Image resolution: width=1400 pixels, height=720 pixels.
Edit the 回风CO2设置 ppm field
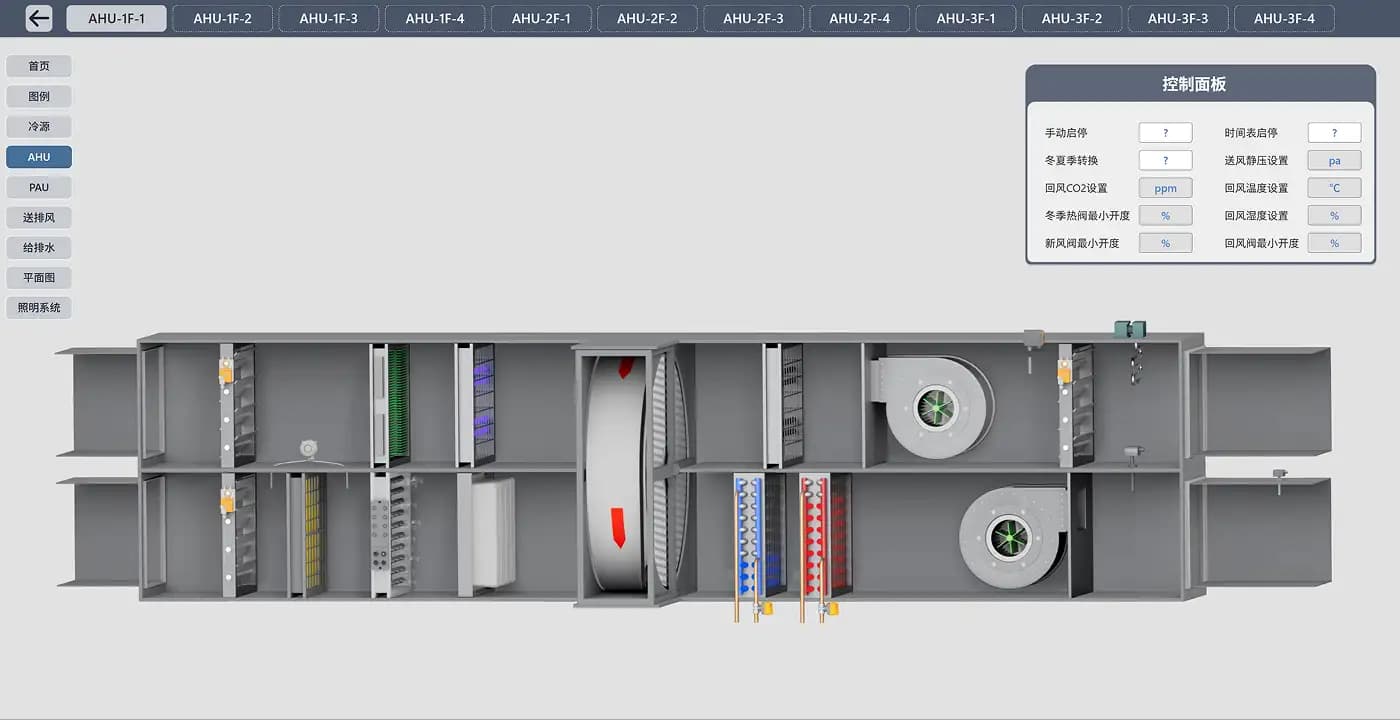[1166, 188]
